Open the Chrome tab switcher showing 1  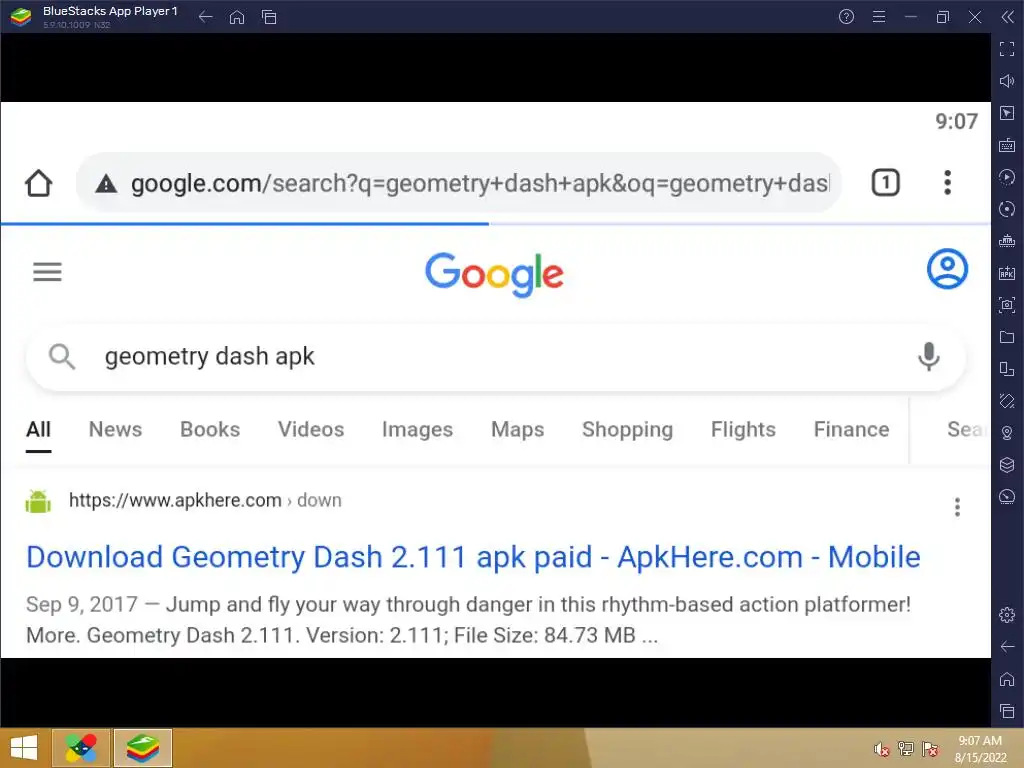pyautogui.click(x=886, y=183)
